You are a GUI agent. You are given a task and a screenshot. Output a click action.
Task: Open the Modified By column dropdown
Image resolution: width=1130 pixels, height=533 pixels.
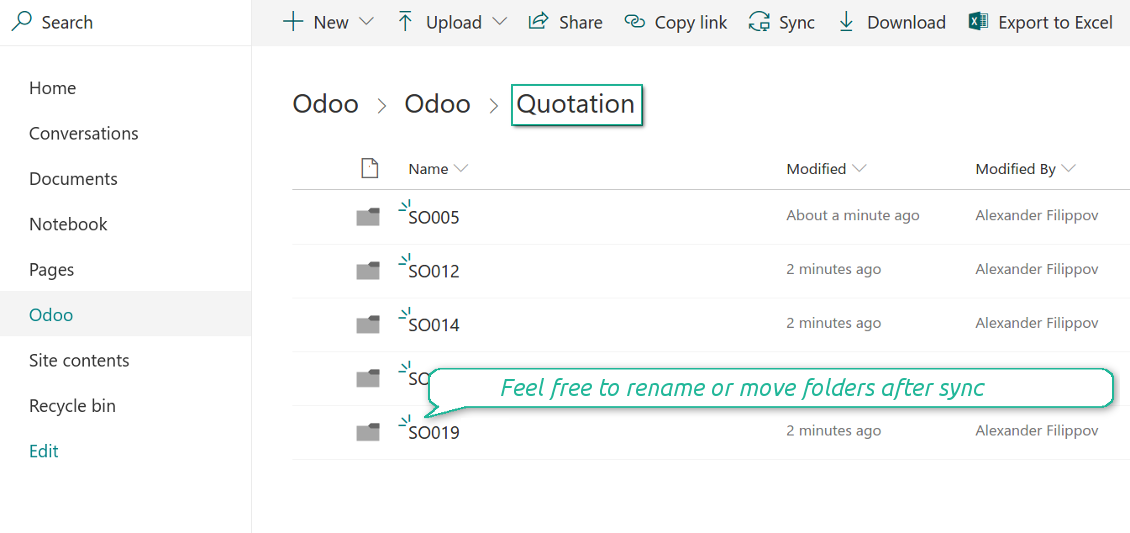point(1068,169)
